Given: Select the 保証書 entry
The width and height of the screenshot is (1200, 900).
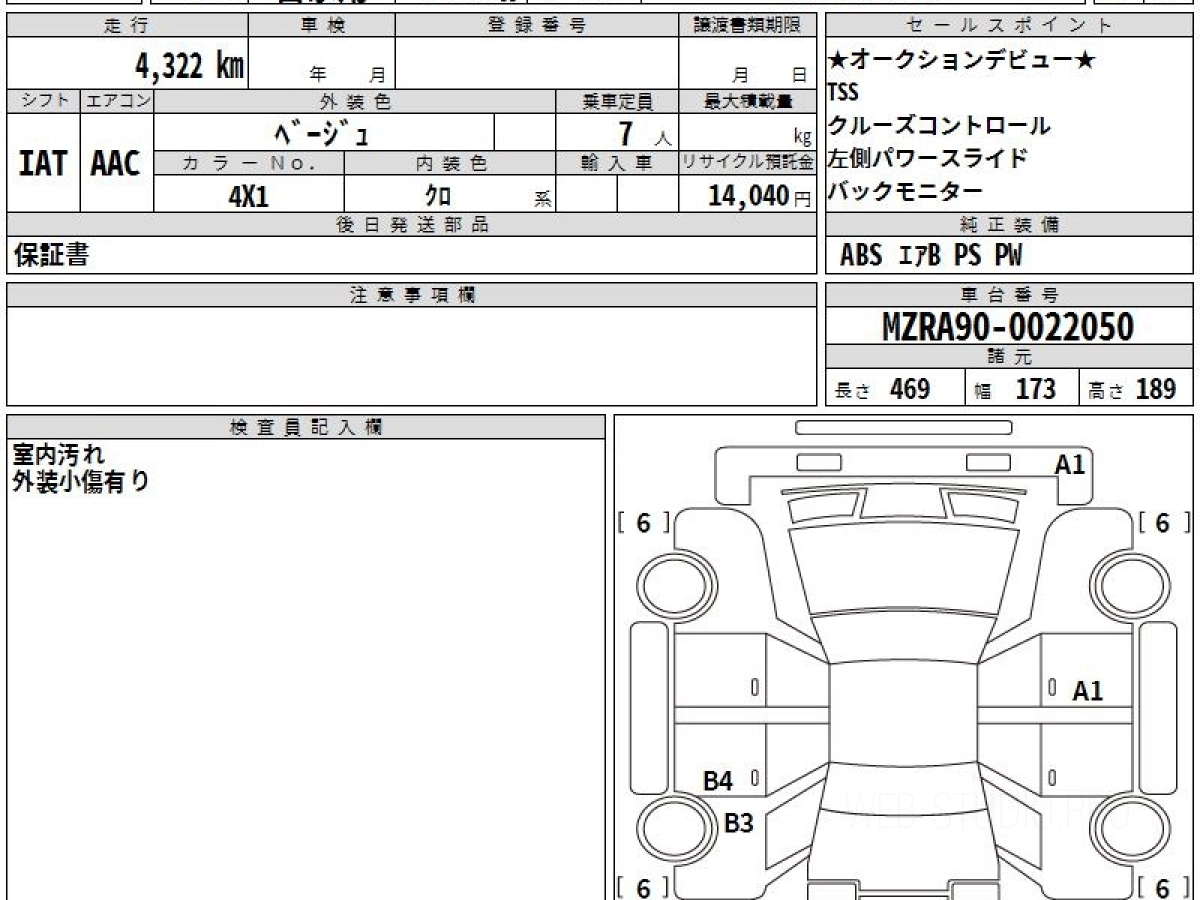Looking at the screenshot, I should [51, 256].
